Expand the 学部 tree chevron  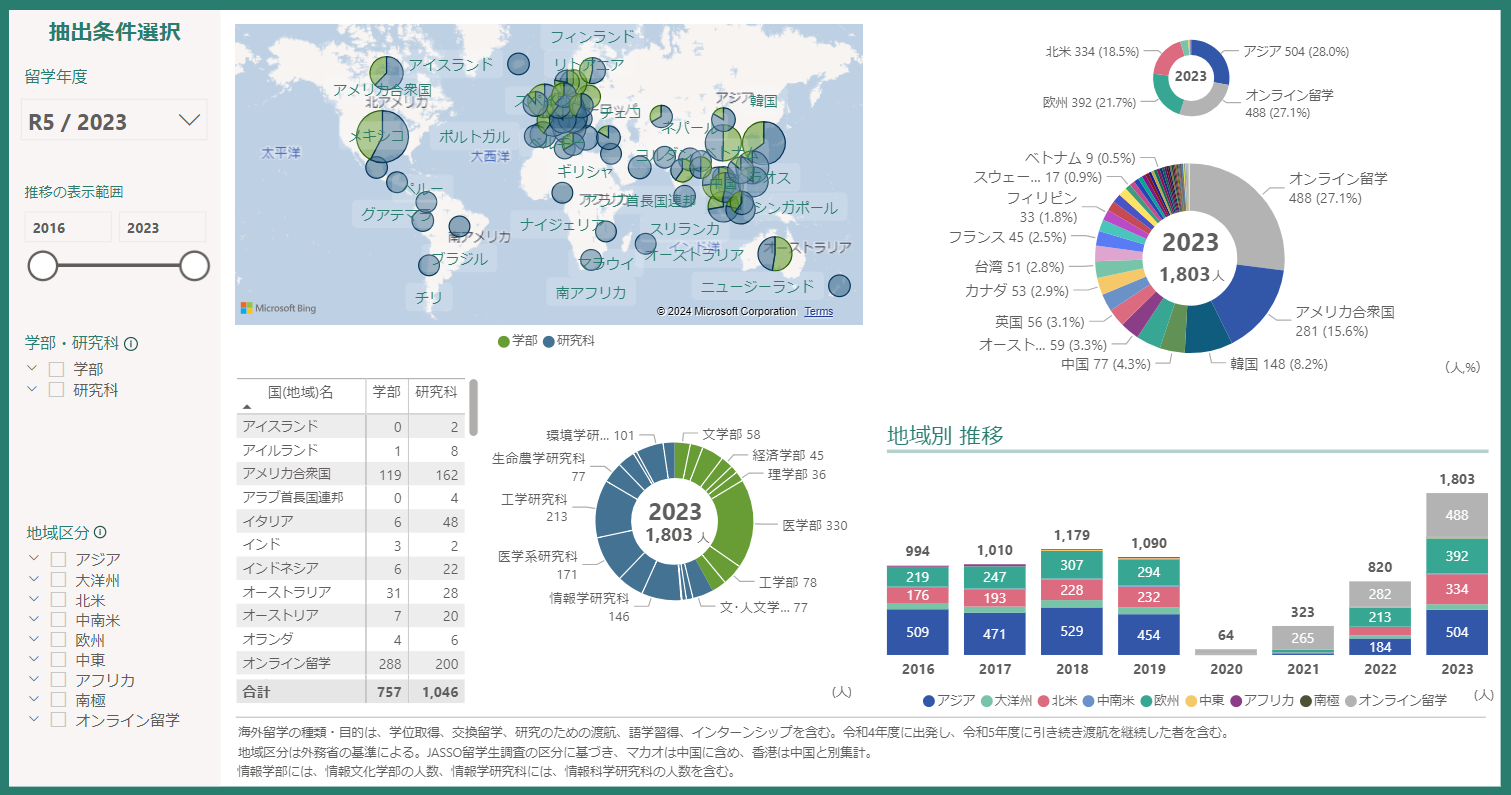[x=32, y=369]
